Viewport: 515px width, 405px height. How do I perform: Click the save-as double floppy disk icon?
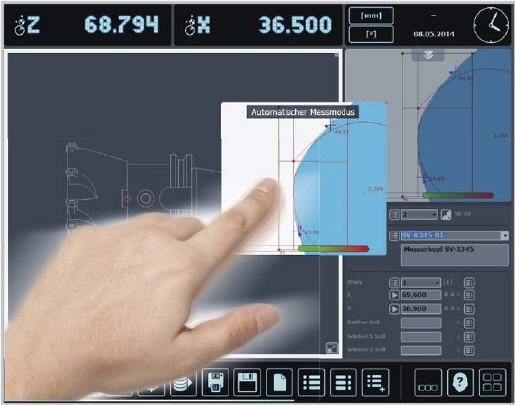[x=215, y=382]
